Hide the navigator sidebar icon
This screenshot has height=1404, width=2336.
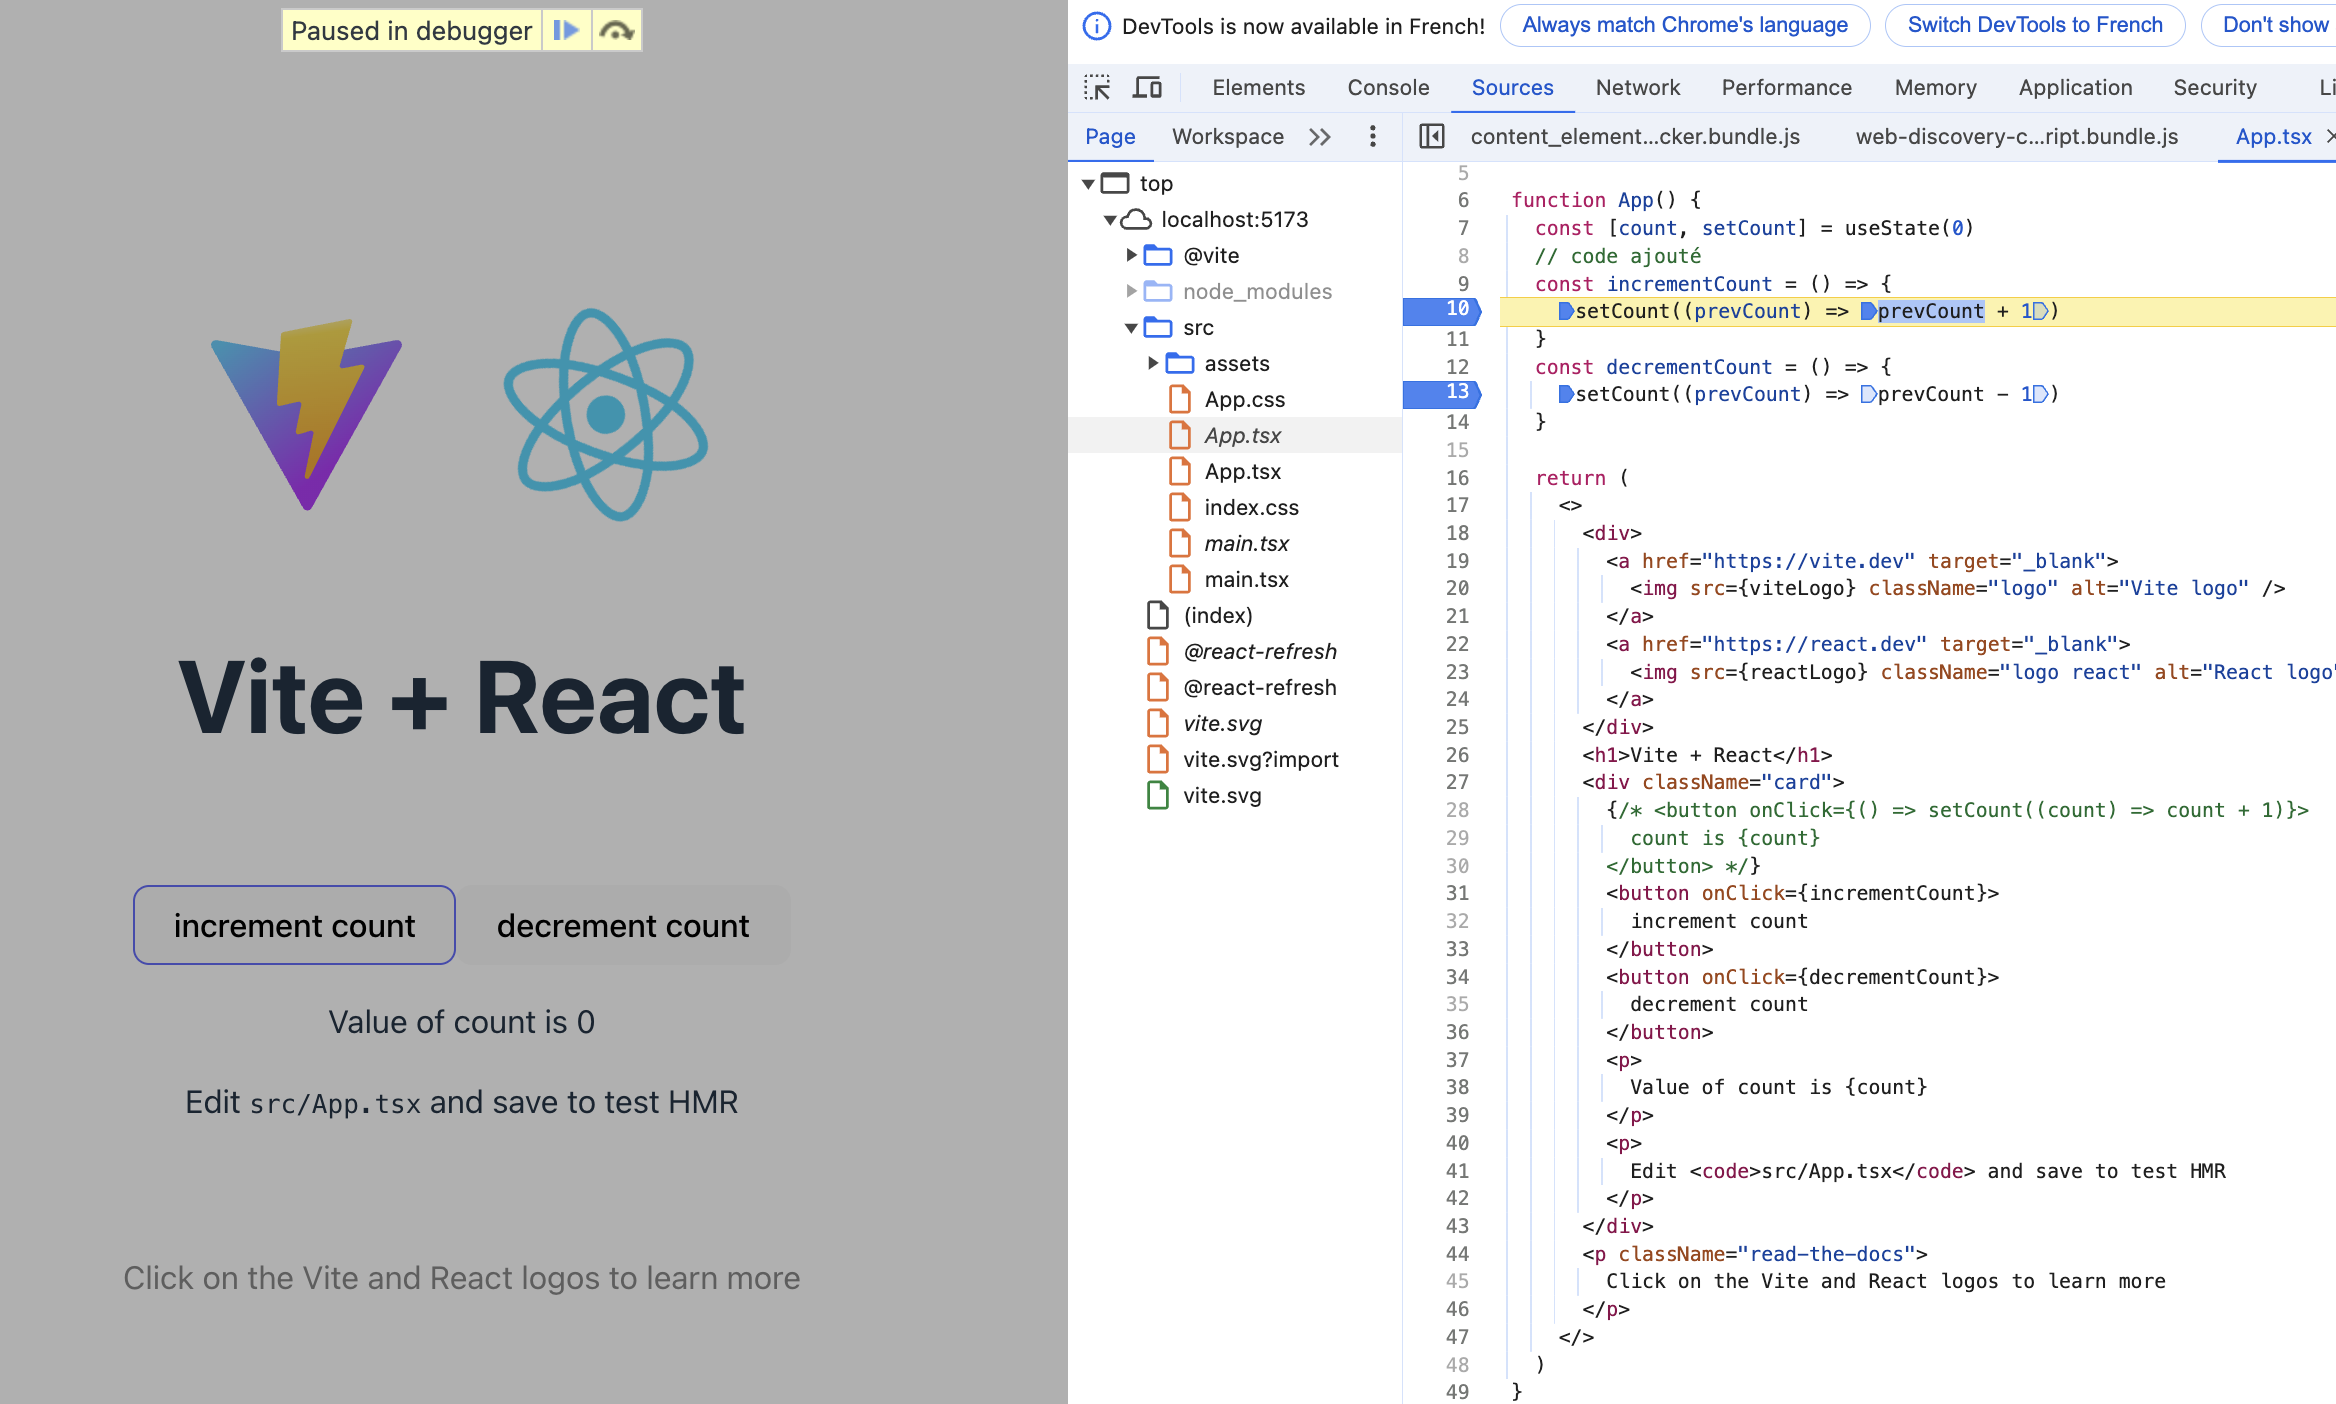coord(1431,137)
